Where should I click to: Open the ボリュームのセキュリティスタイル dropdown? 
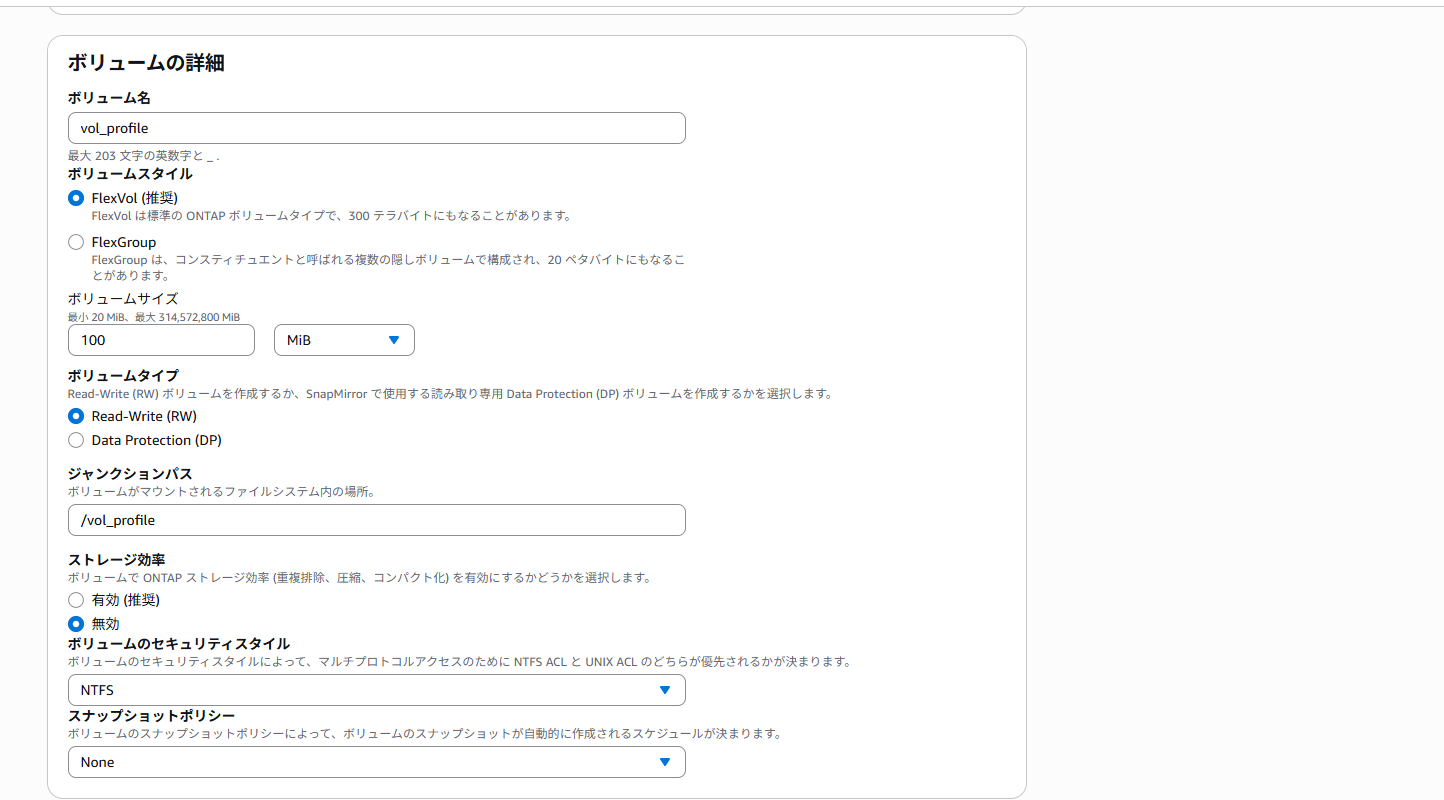click(x=376, y=690)
